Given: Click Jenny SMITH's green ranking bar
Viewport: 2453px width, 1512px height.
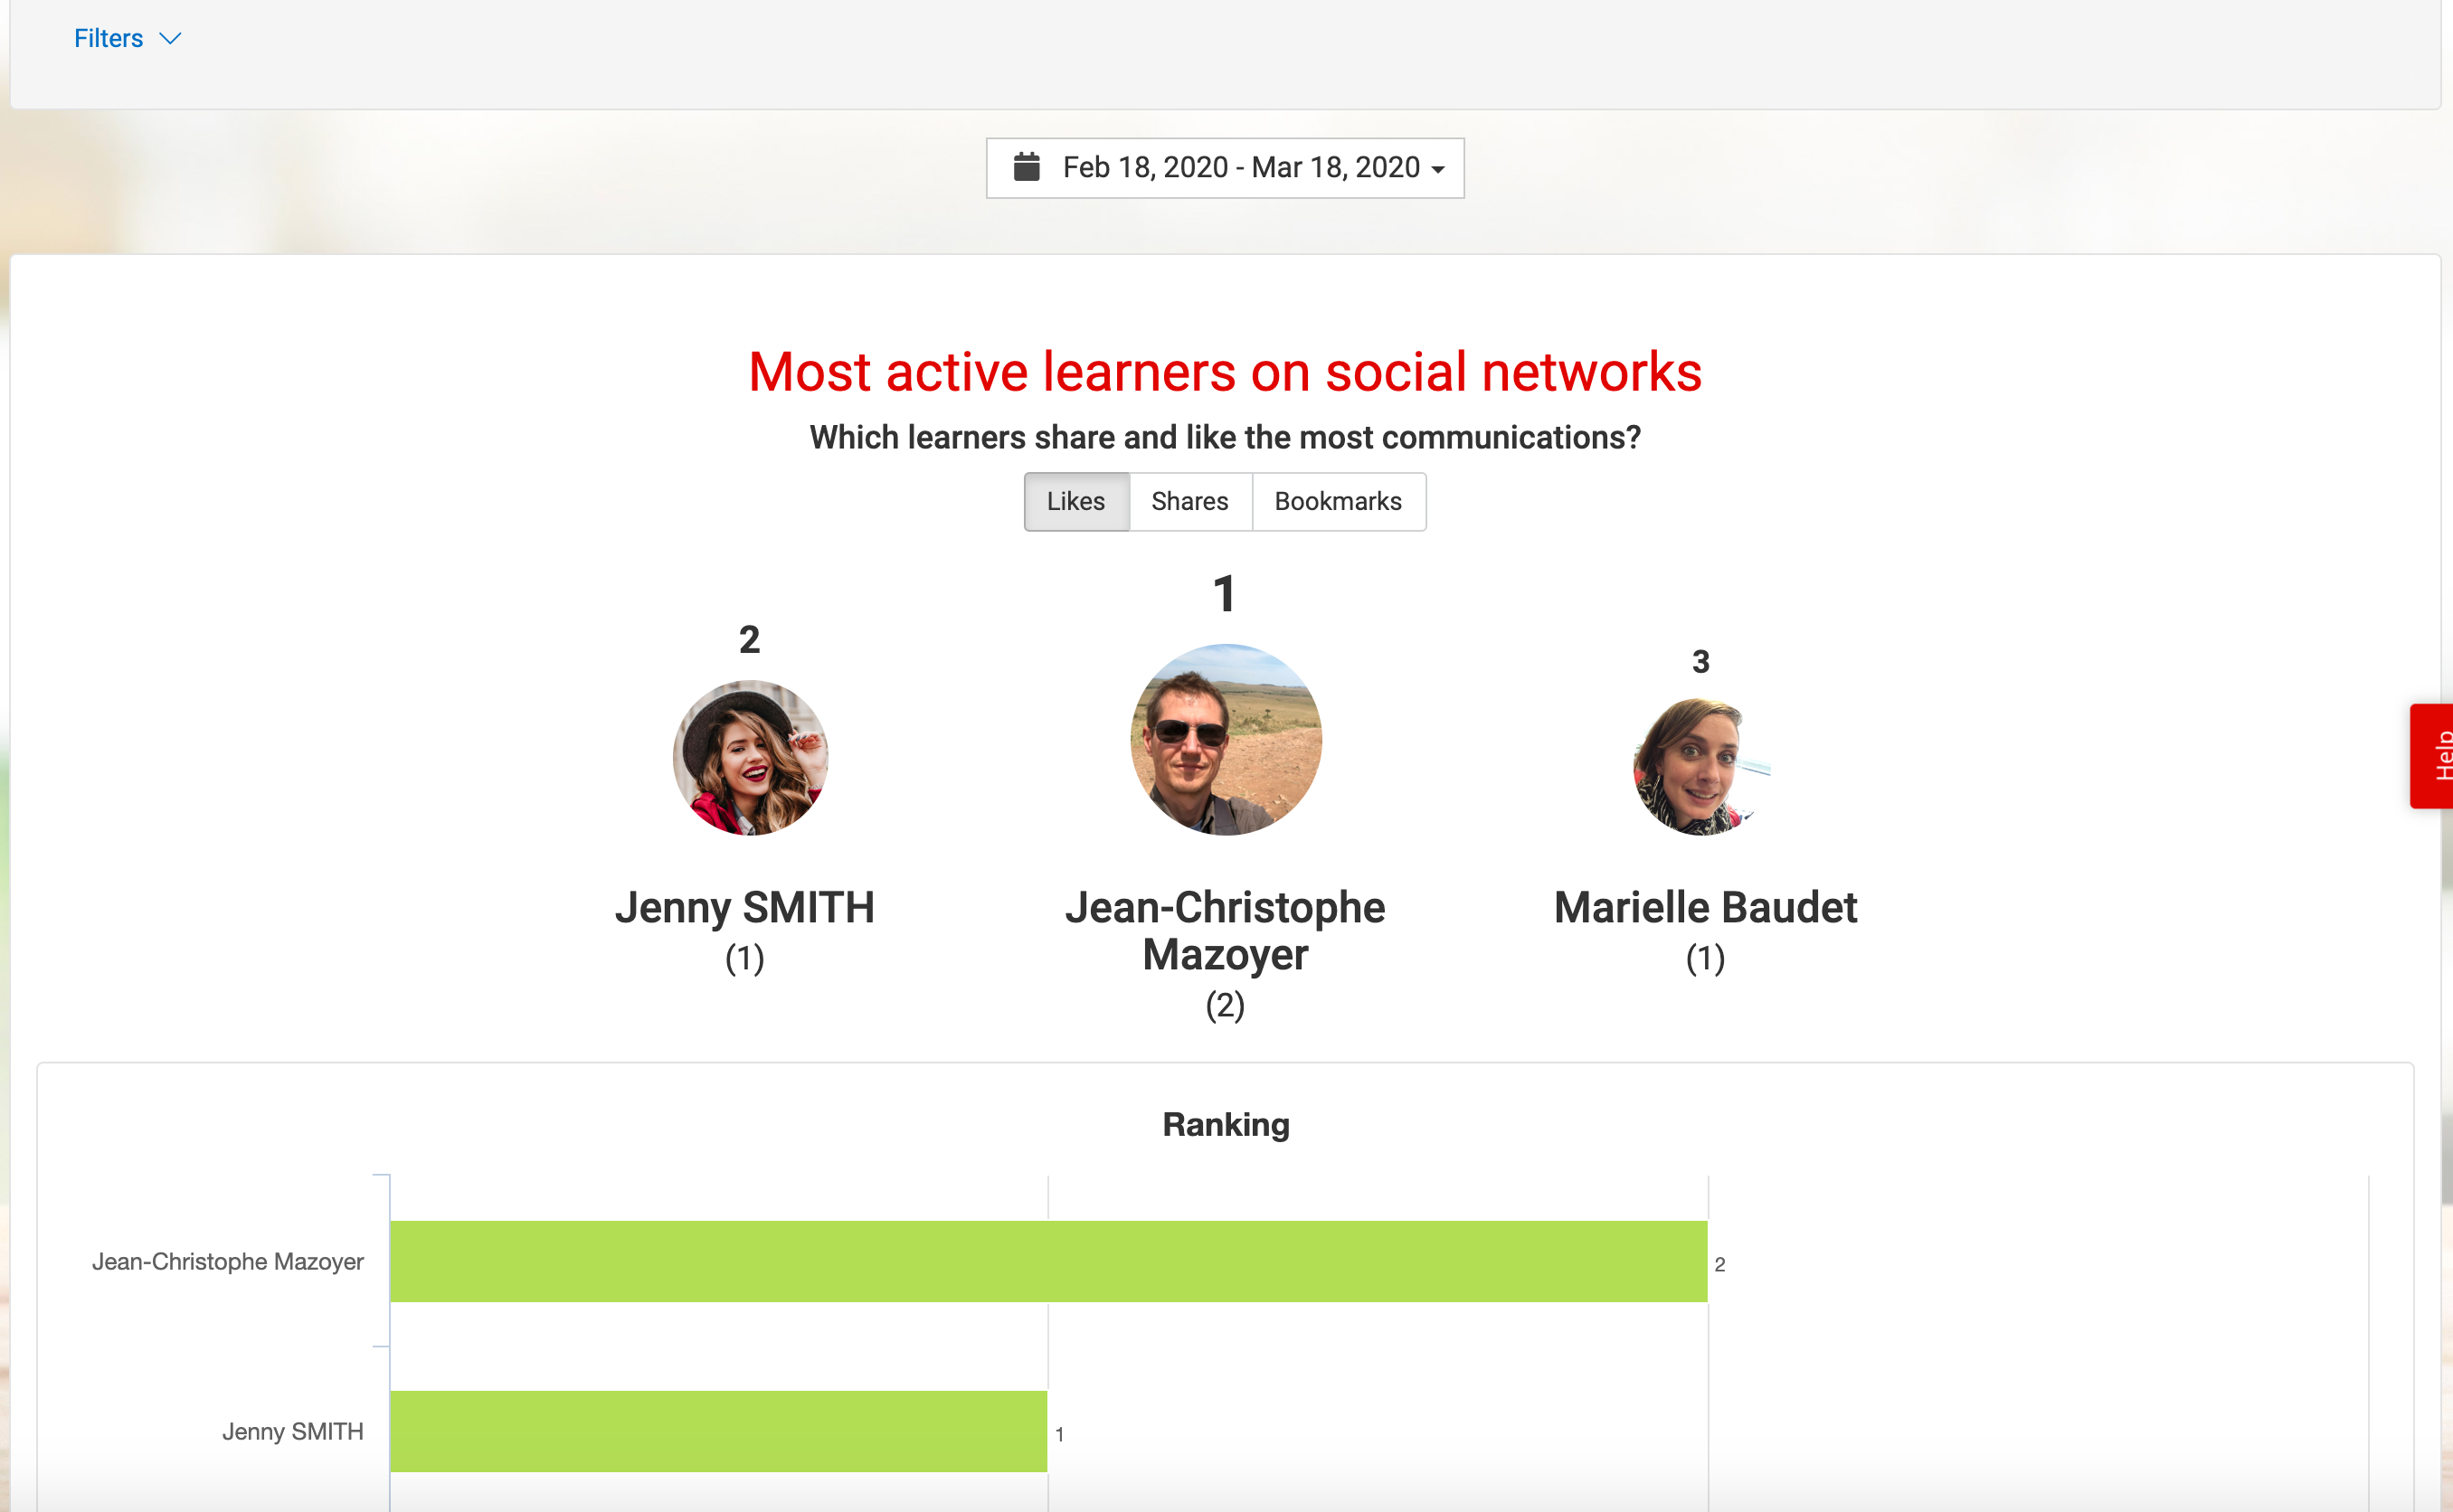Looking at the screenshot, I should point(718,1431).
